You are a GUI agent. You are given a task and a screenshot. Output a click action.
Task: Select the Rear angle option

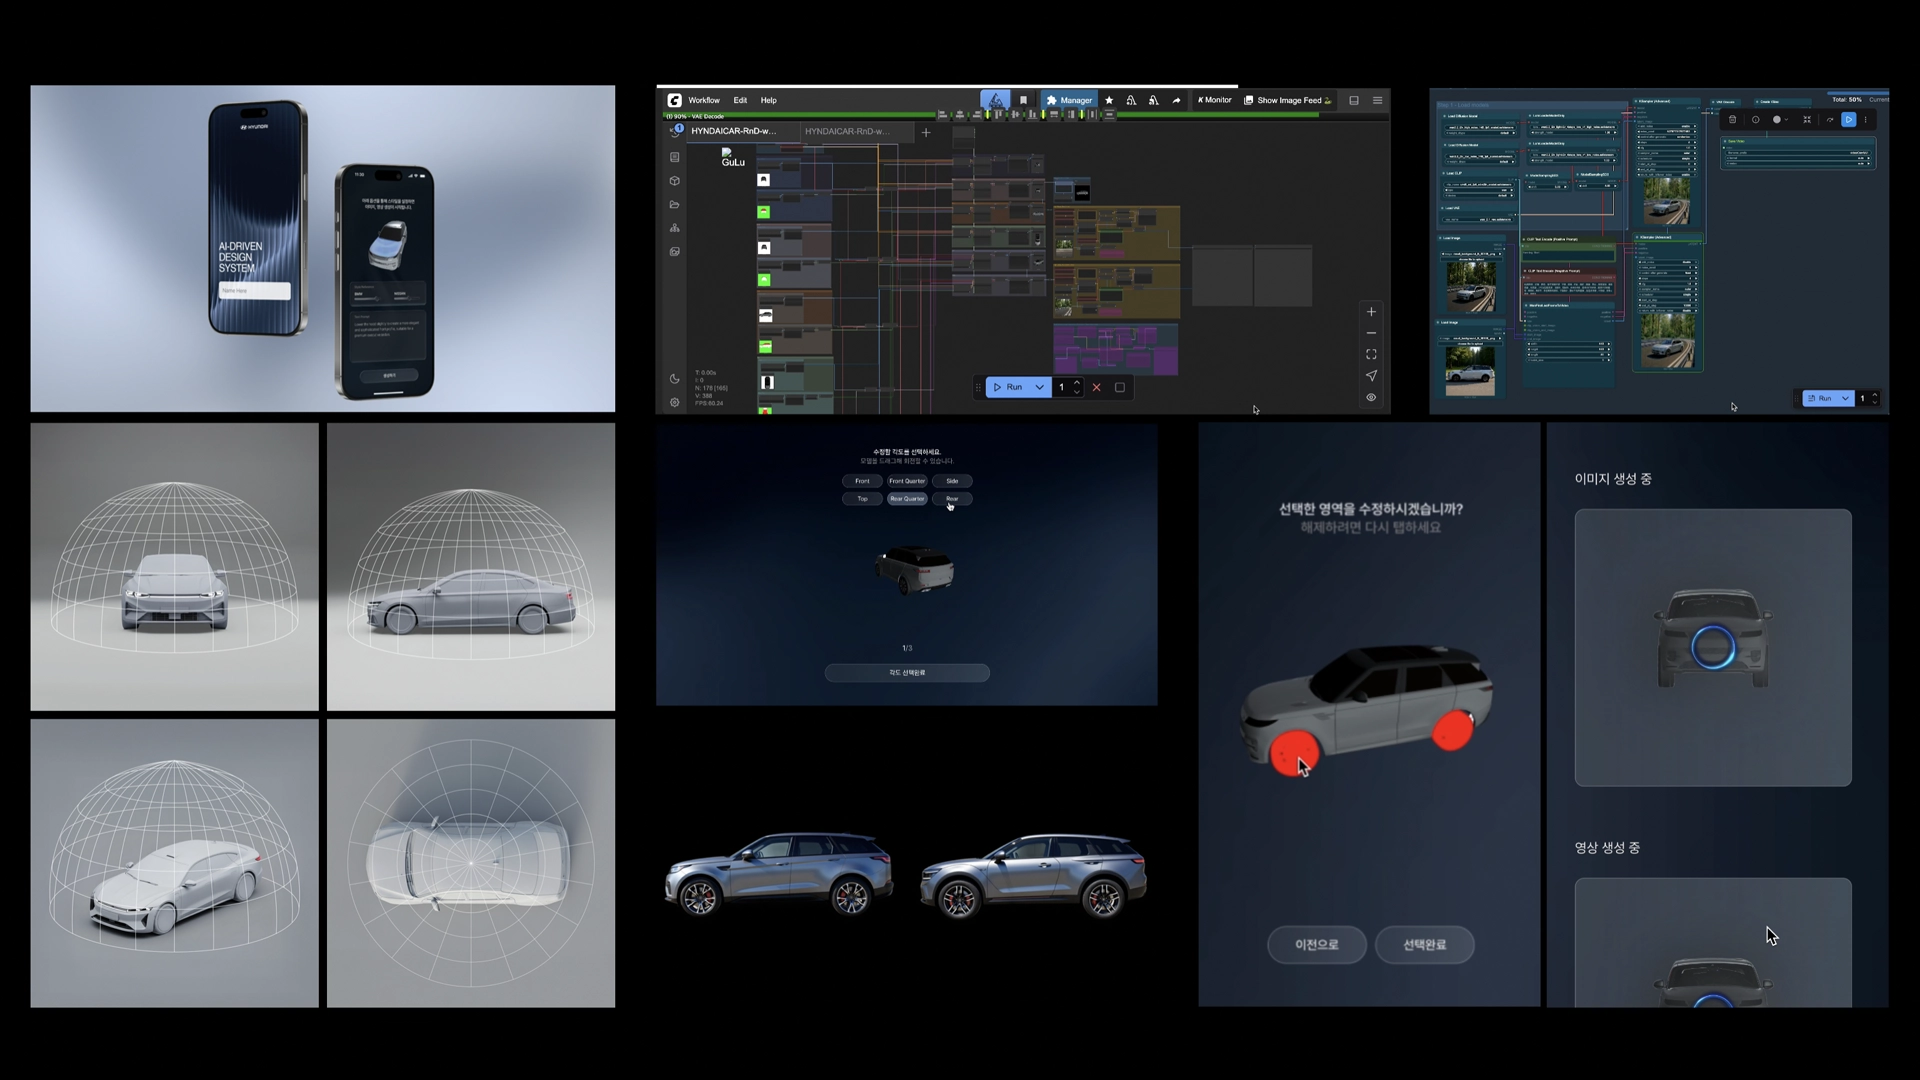point(952,499)
